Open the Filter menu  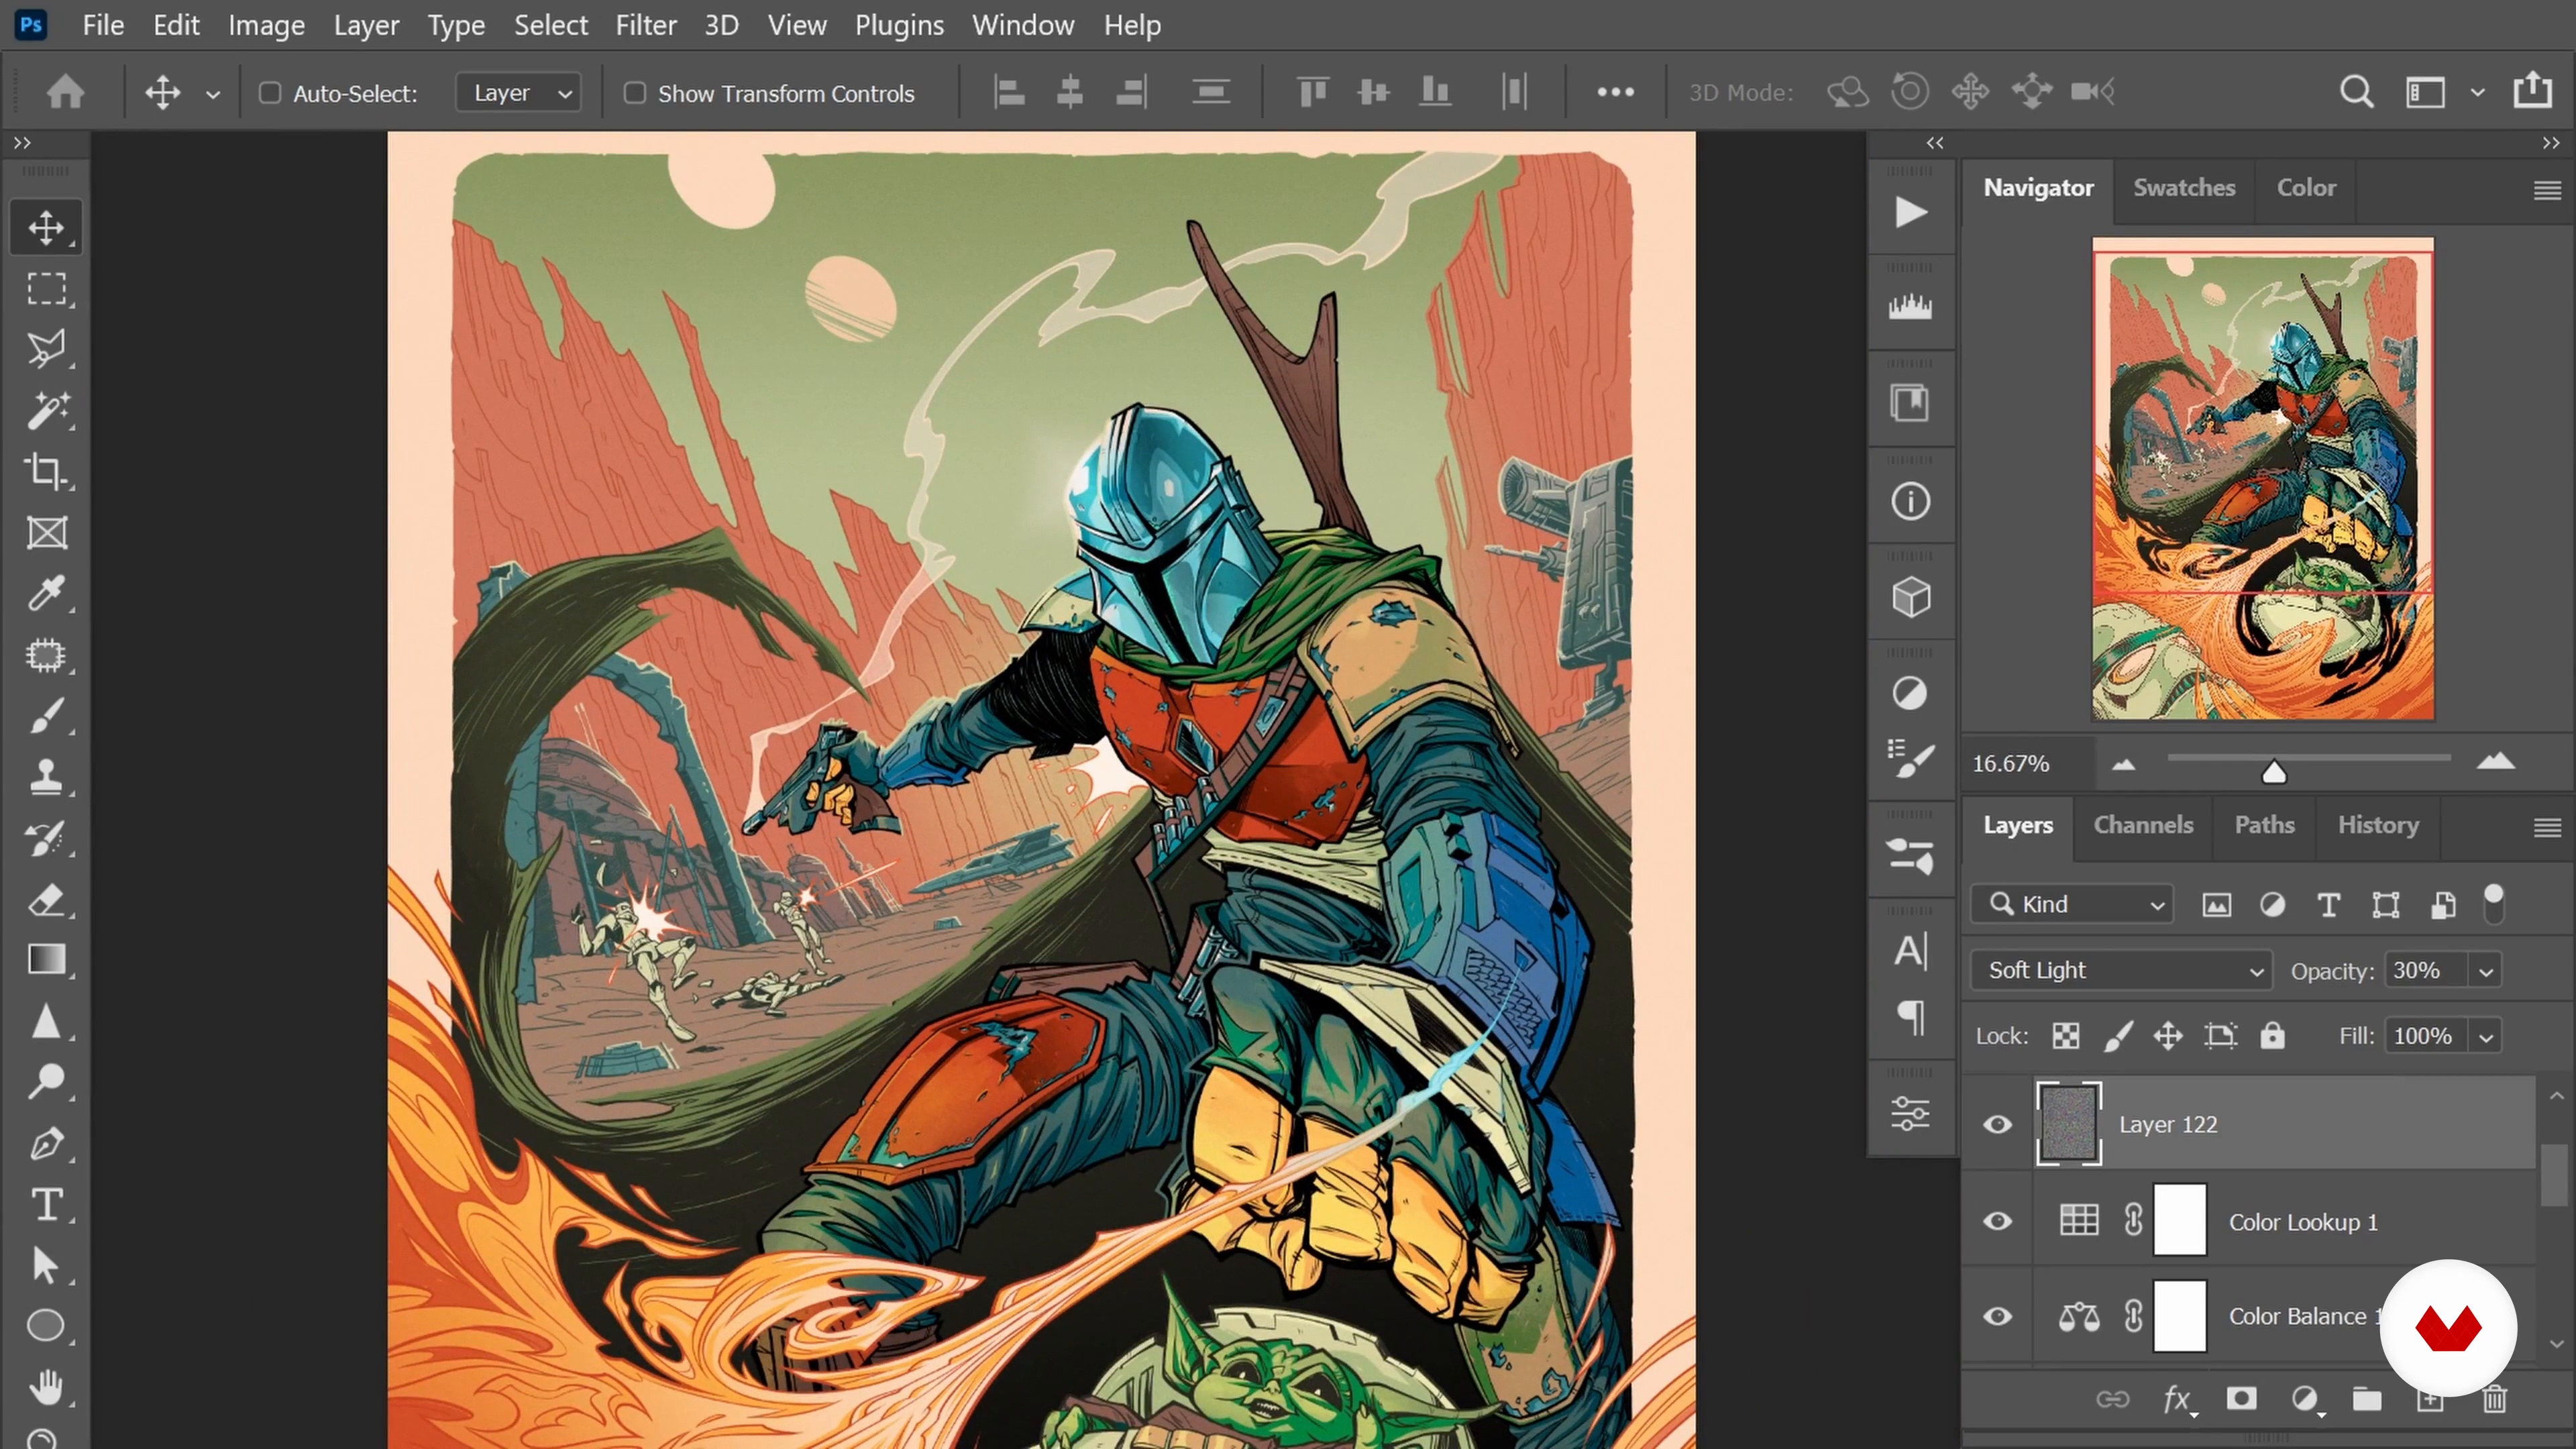click(645, 25)
